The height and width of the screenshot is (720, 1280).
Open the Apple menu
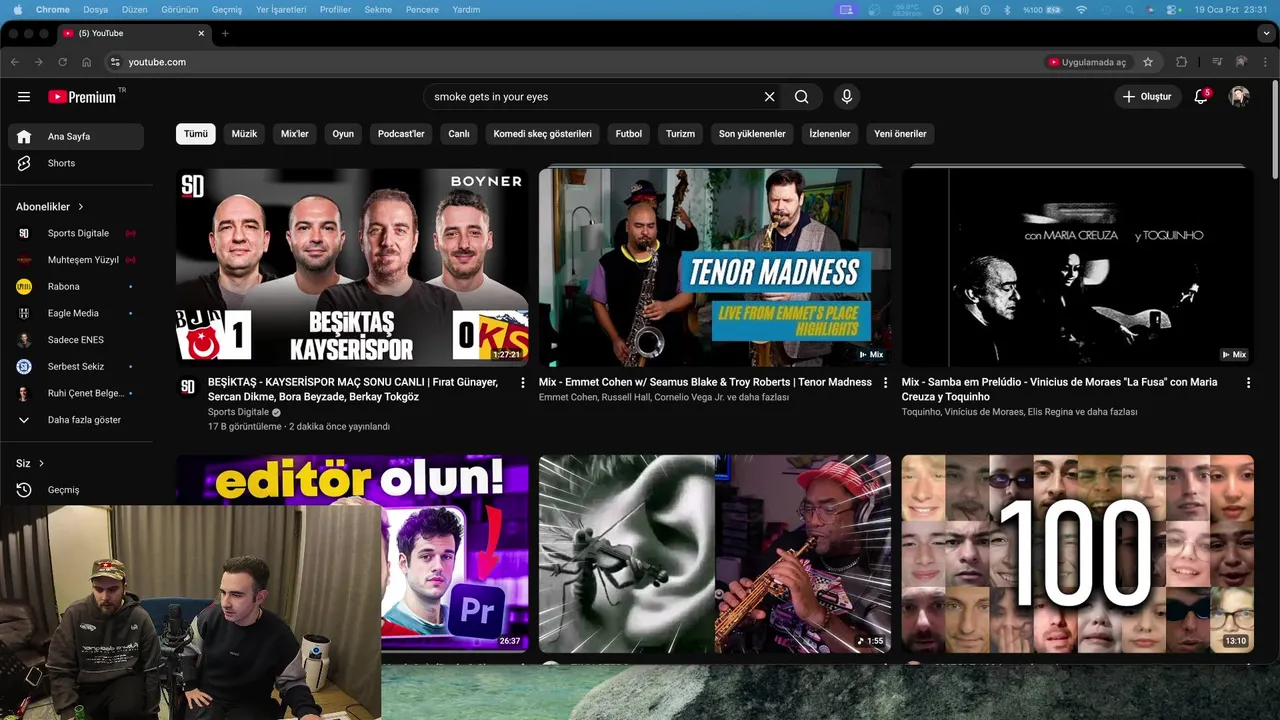tap(17, 9)
